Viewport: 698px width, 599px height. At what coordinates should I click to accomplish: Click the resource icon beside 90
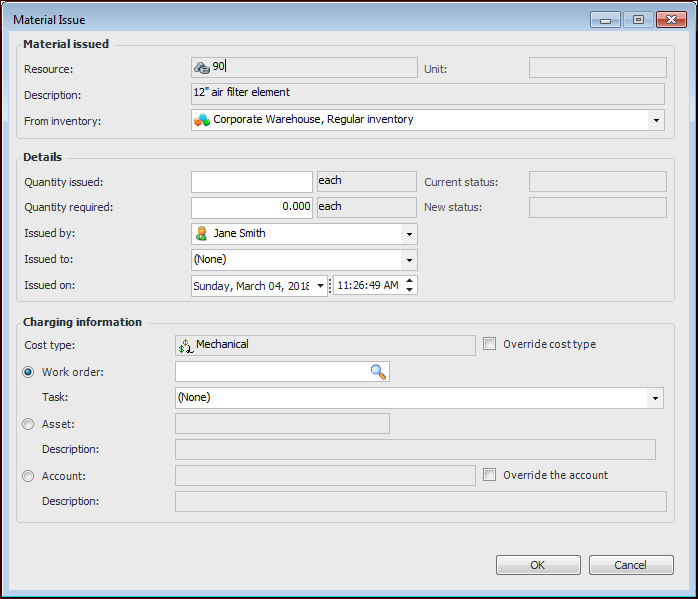(202, 68)
